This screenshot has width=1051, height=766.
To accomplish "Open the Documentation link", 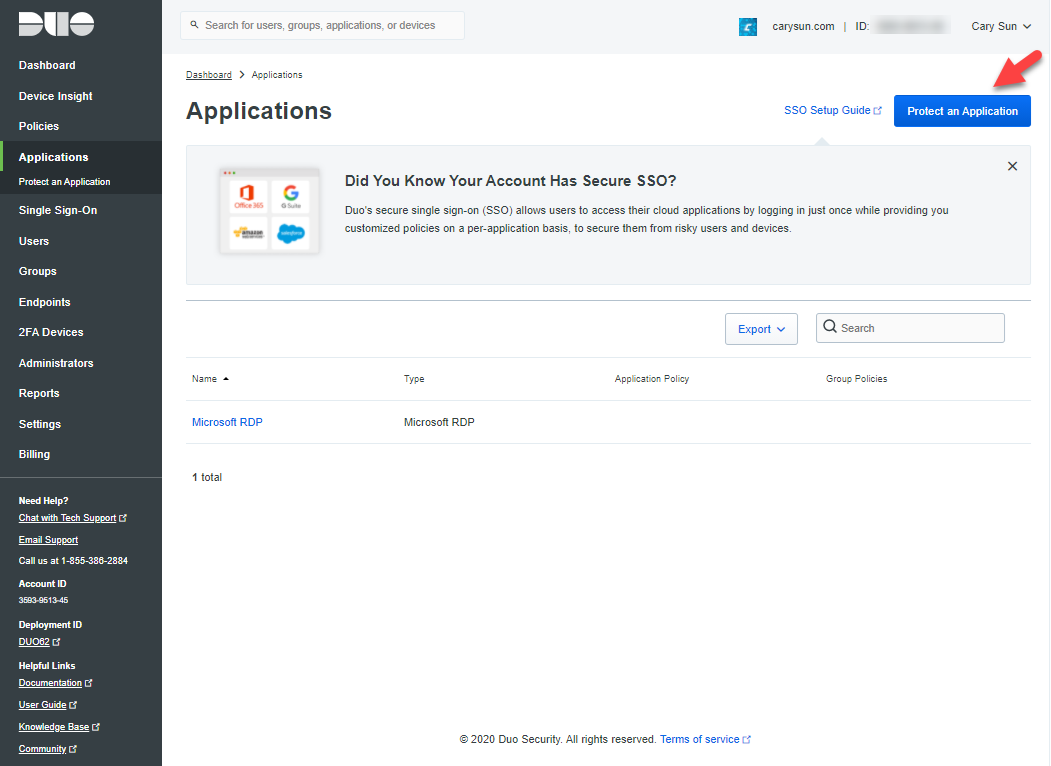I will pyautogui.click(x=55, y=683).
